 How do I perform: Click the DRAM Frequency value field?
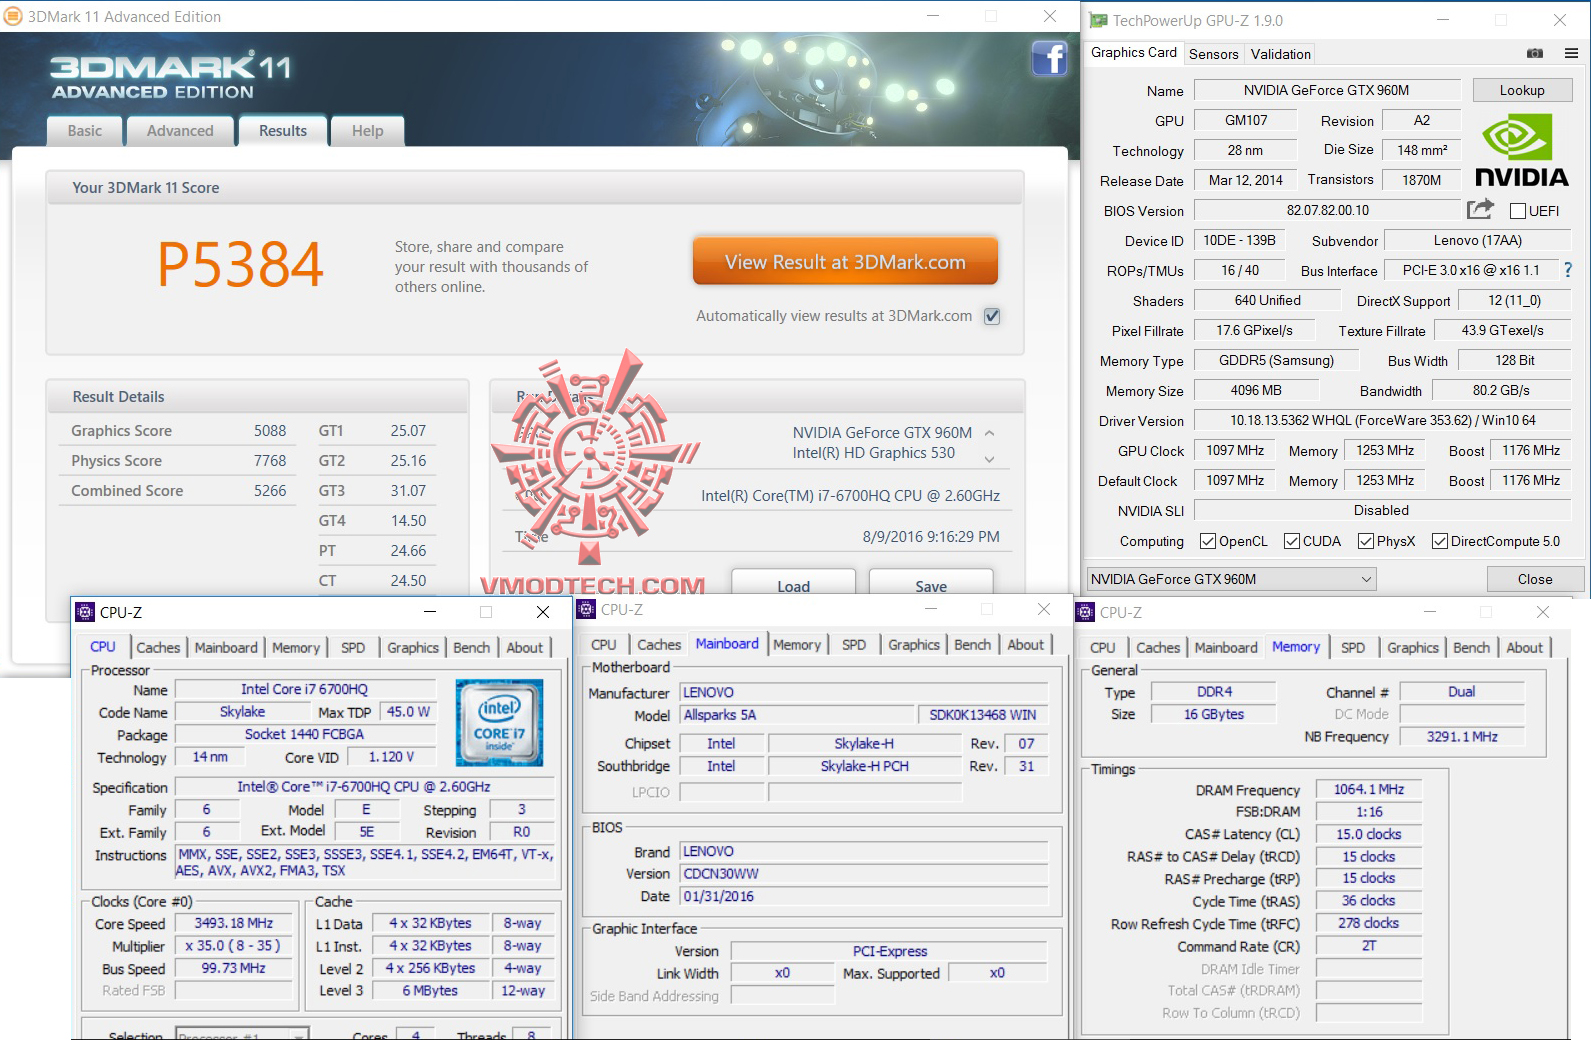[x=1369, y=790]
